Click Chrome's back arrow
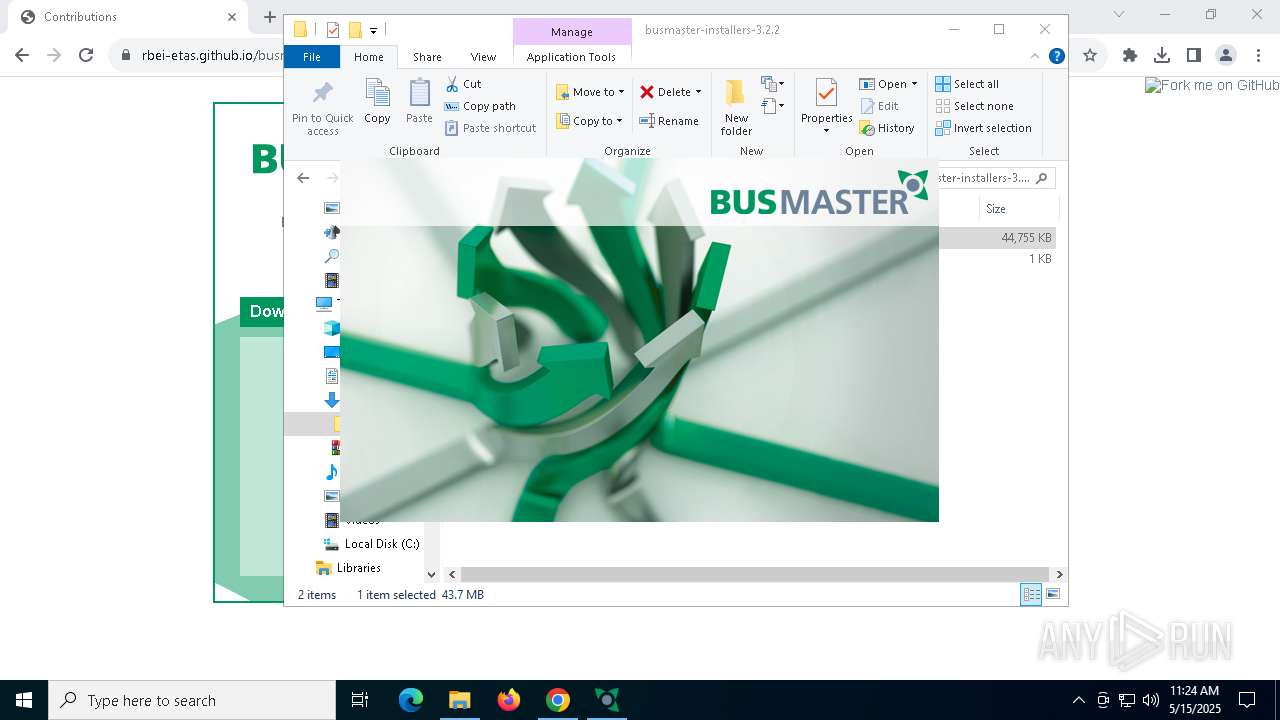Viewport: 1280px width, 720px height. pyautogui.click(x=22, y=56)
